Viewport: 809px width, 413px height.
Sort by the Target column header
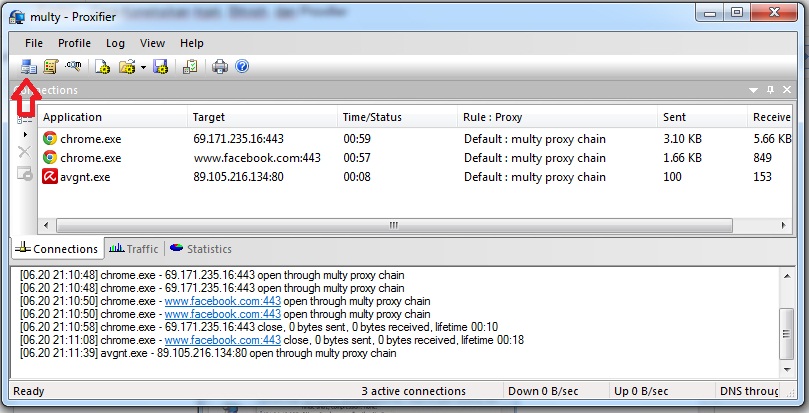[x=262, y=117]
